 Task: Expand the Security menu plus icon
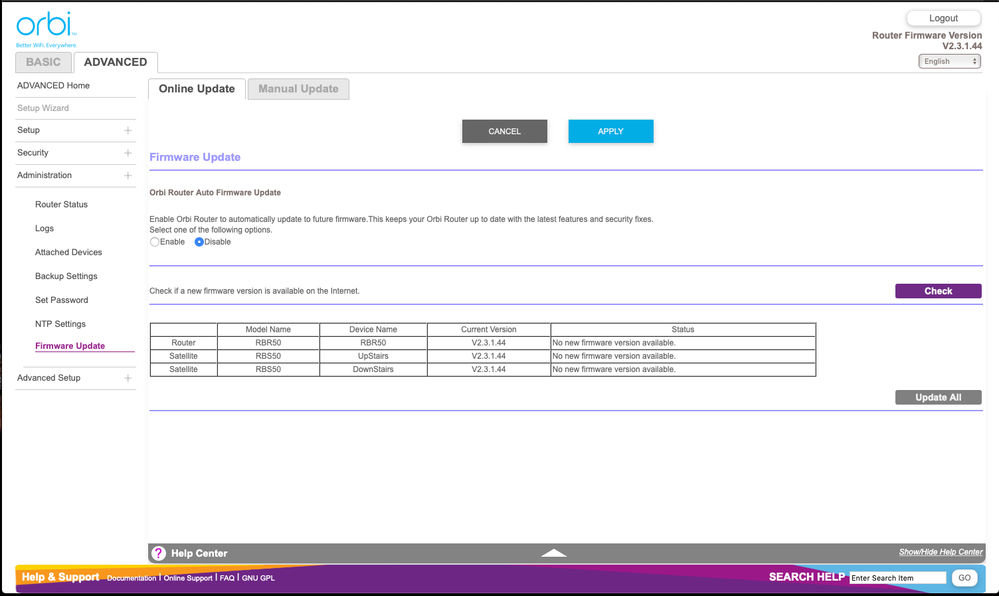[128, 153]
